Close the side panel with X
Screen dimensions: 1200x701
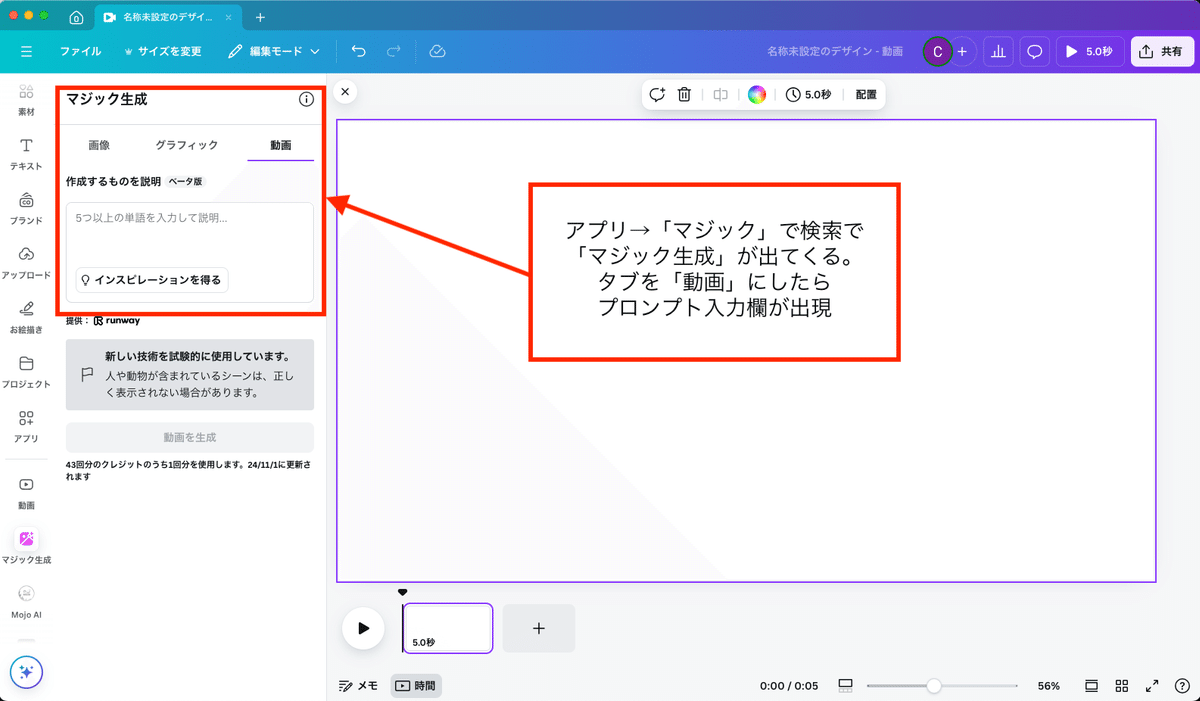[x=345, y=92]
